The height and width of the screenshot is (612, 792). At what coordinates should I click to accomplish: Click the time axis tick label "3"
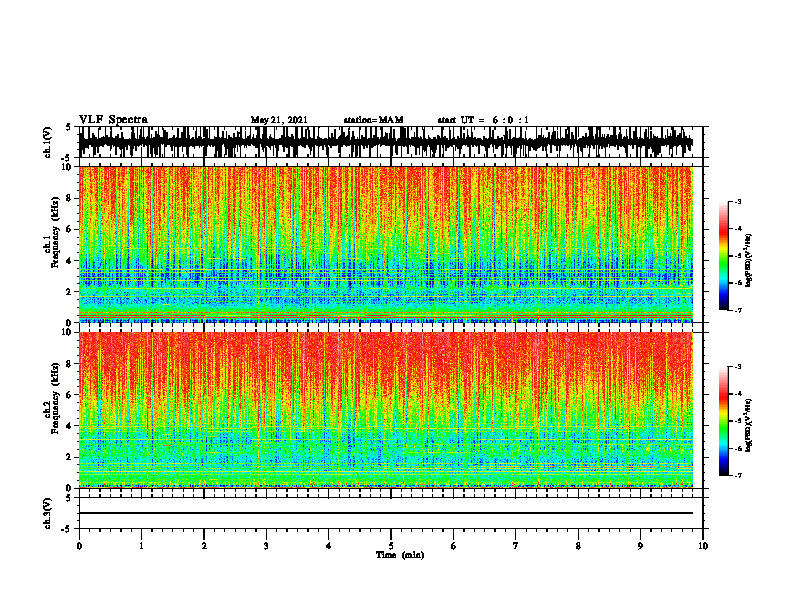coord(266,546)
